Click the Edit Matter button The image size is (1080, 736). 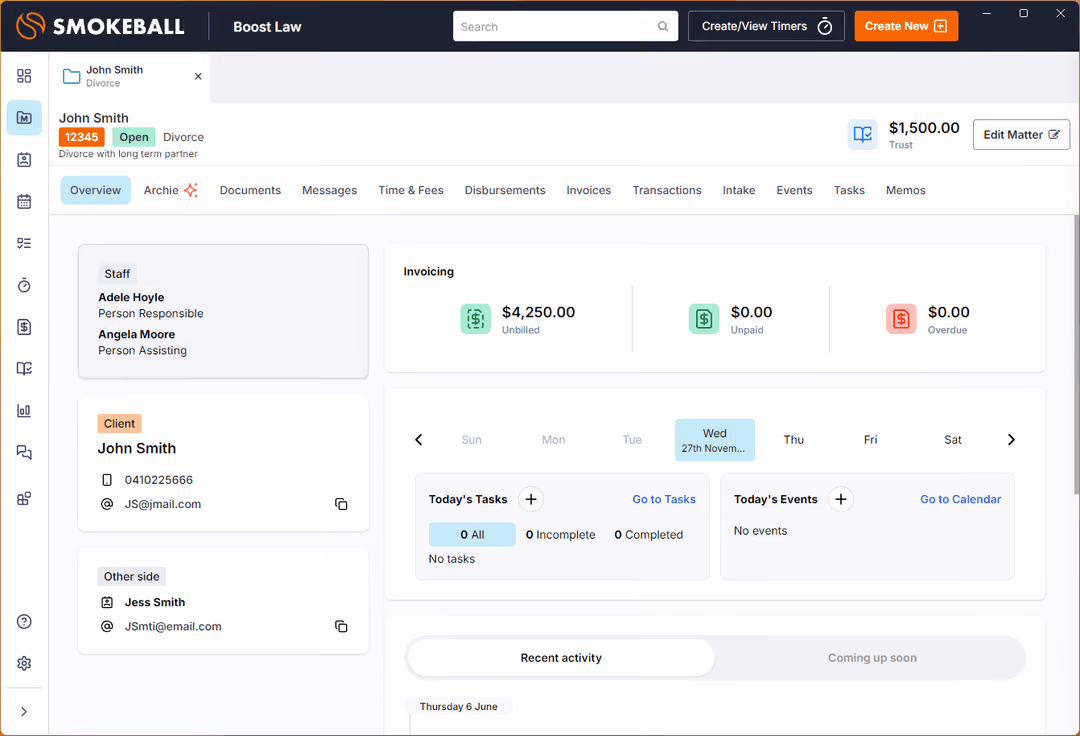pos(1021,134)
